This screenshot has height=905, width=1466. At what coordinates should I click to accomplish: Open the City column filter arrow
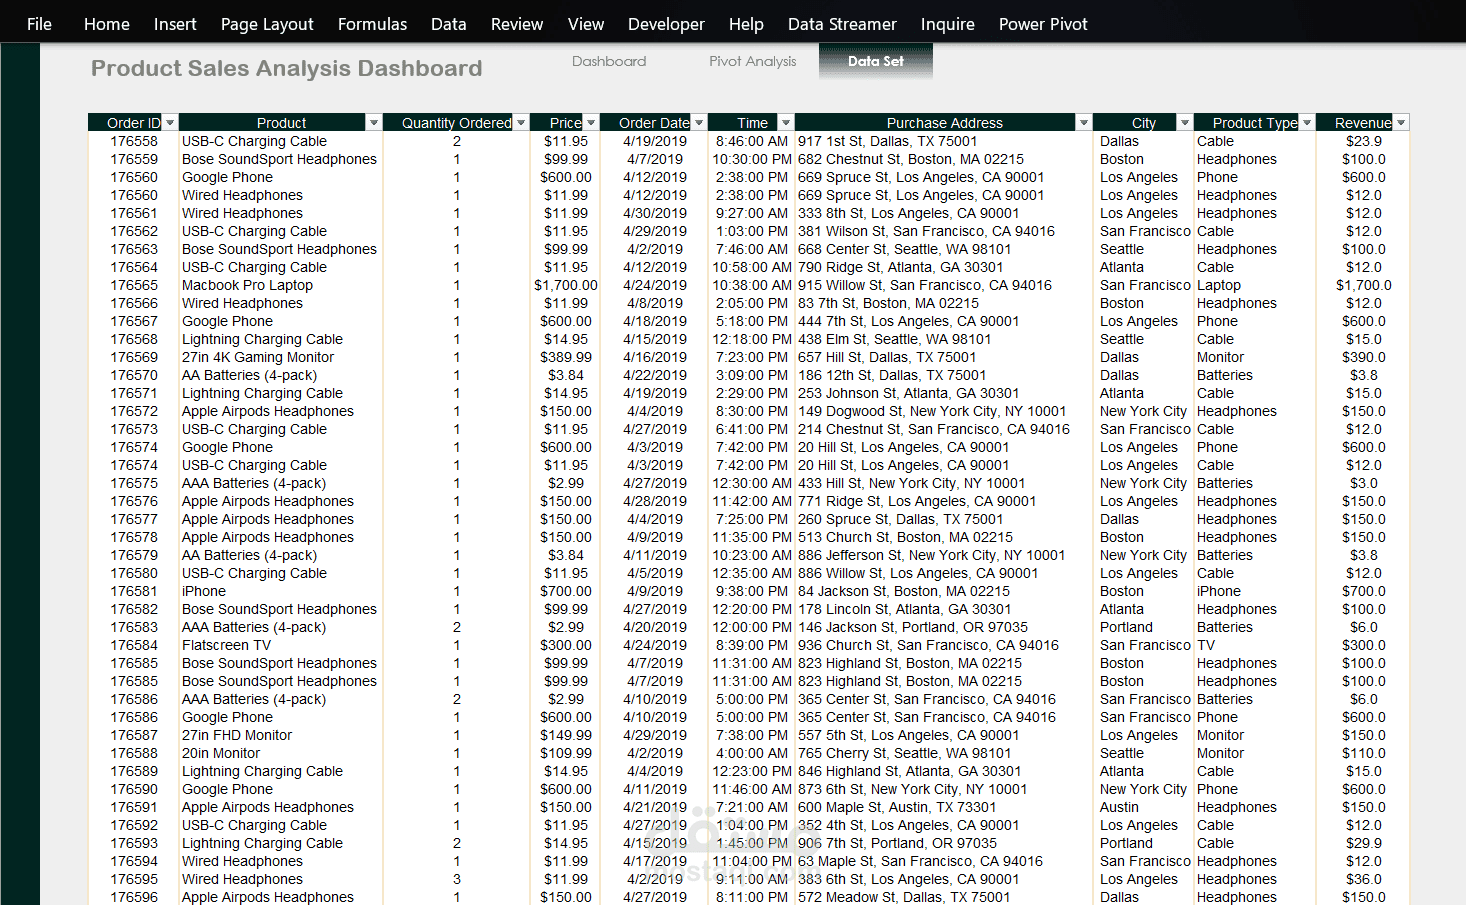[x=1185, y=123]
